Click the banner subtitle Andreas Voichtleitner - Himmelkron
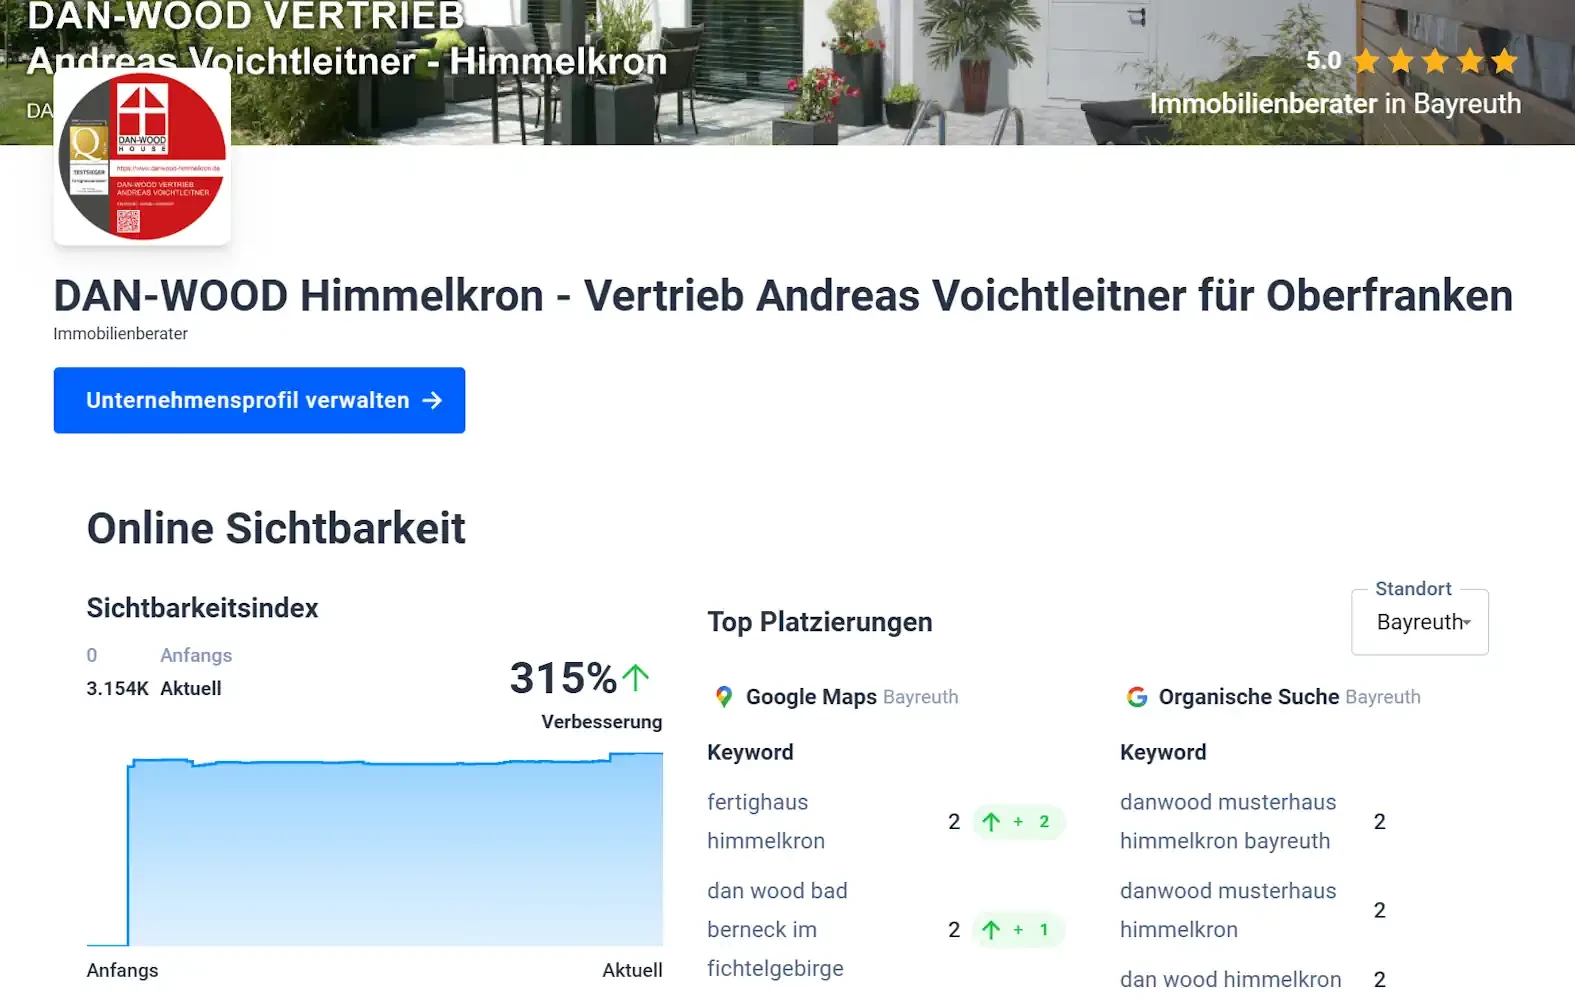The height and width of the screenshot is (1000, 1575). pyautogui.click(x=347, y=62)
